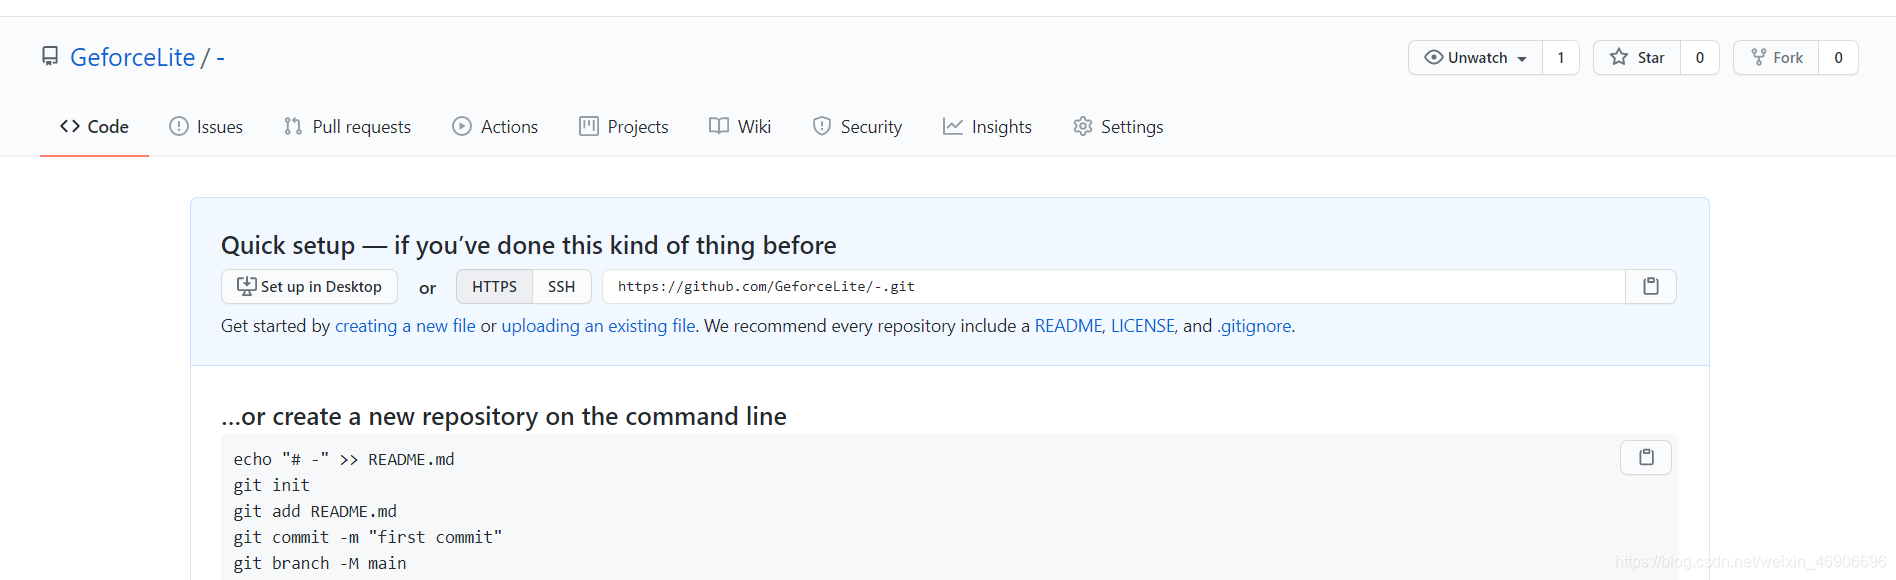
Task: Open the Wiki tab
Action: click(x=740, y=126)
